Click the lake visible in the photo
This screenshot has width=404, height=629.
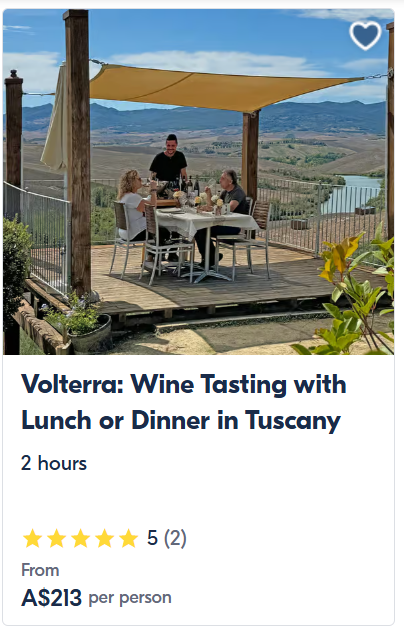click(351, 195)
